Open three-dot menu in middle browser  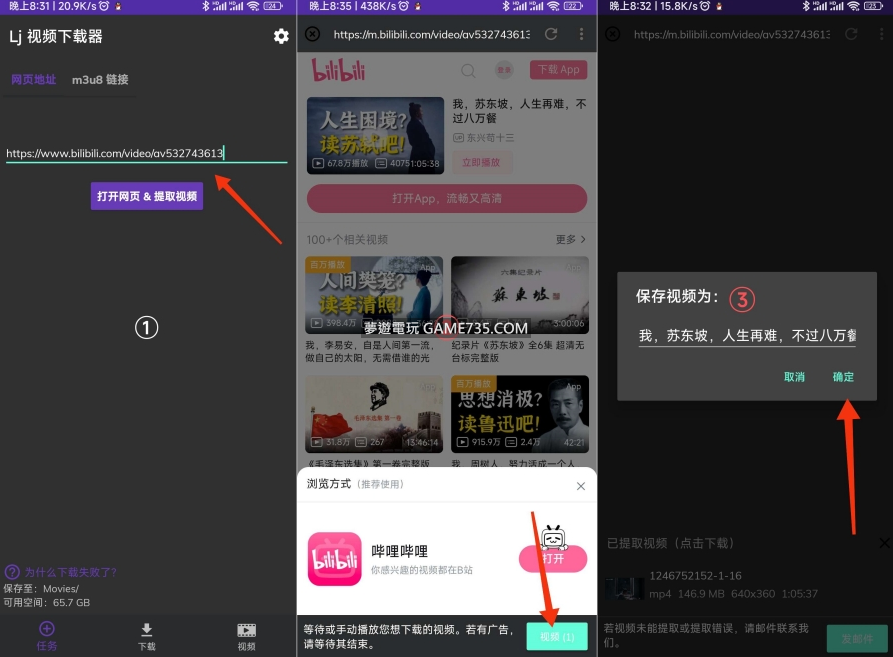(x=581, y=34)
